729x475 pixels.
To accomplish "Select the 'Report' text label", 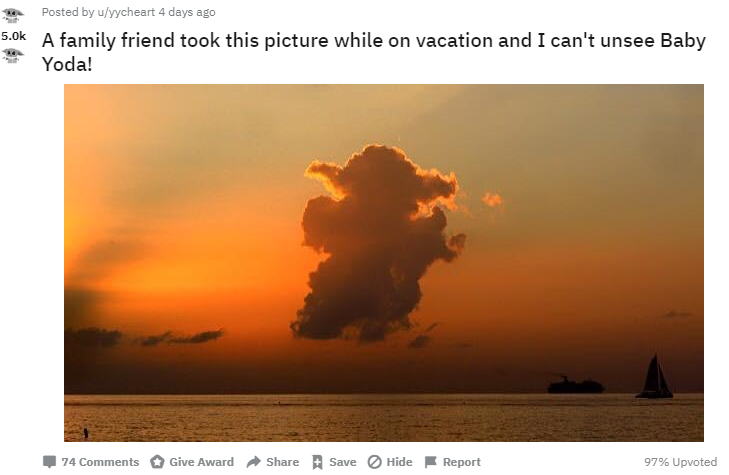I will coord(462,462).
